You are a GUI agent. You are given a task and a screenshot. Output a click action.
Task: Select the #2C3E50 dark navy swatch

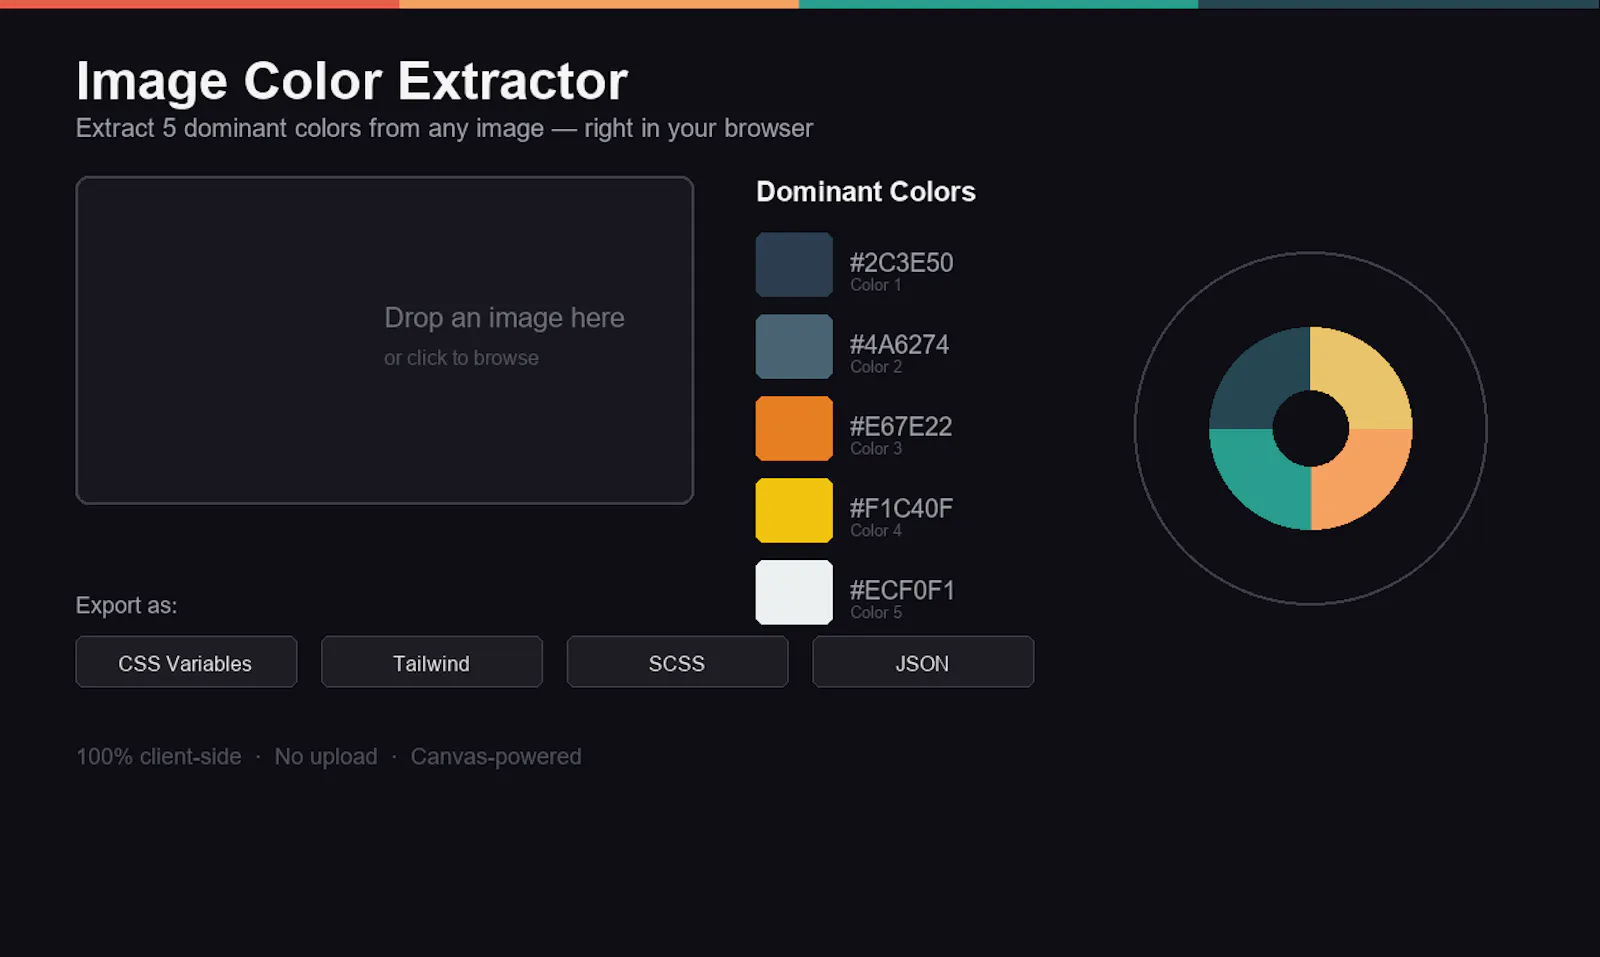click(x=794, y=265)
